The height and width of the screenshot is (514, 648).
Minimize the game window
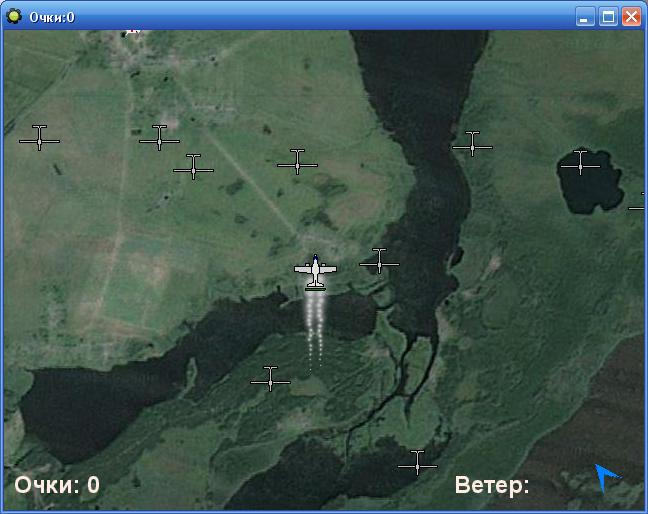click(x=585, y=16)
